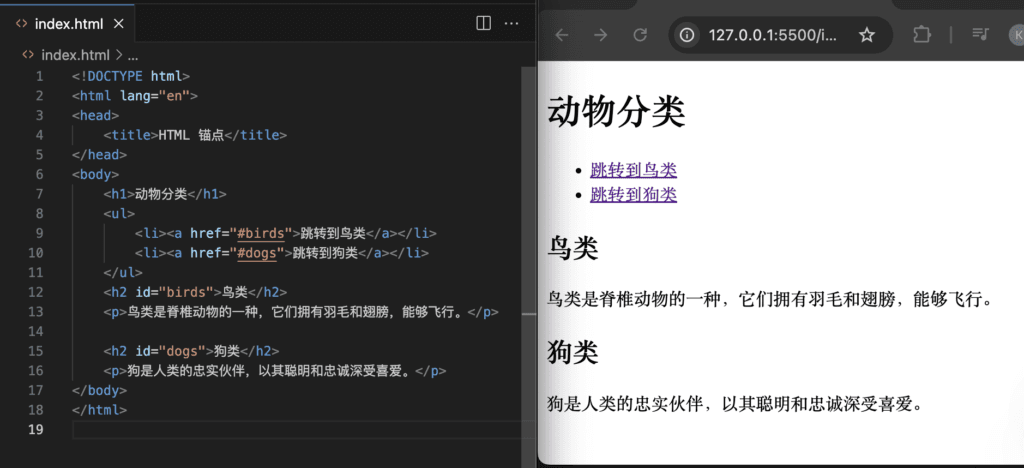Click the 鸟类 heading in the browser
Viewport: 1024px width, 468px height.
pos(573,249)
